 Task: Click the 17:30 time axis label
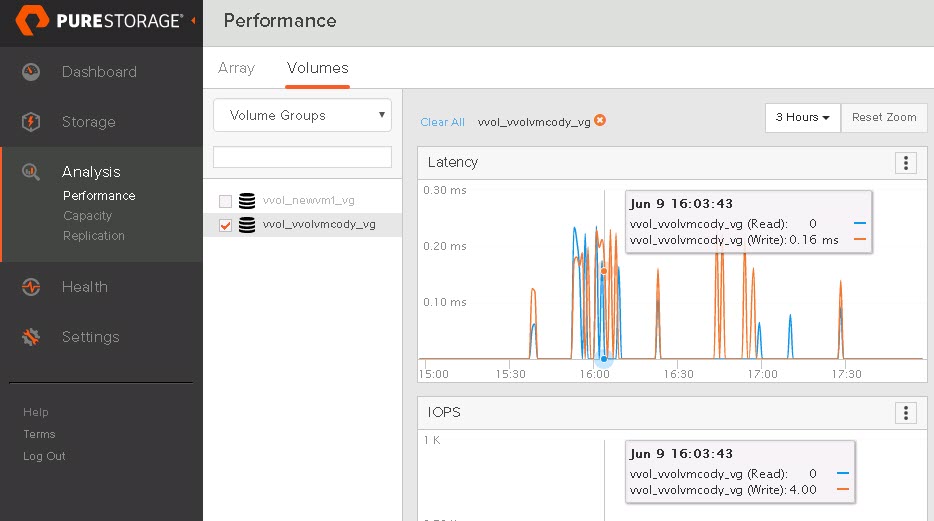pyautogui.click(x=846, y=374)
